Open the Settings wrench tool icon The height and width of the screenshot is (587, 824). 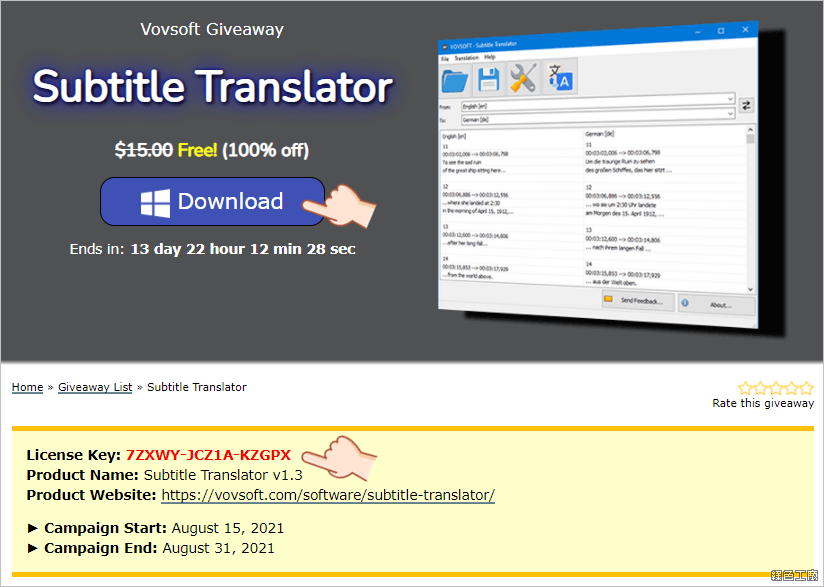[x=522, y=76]
